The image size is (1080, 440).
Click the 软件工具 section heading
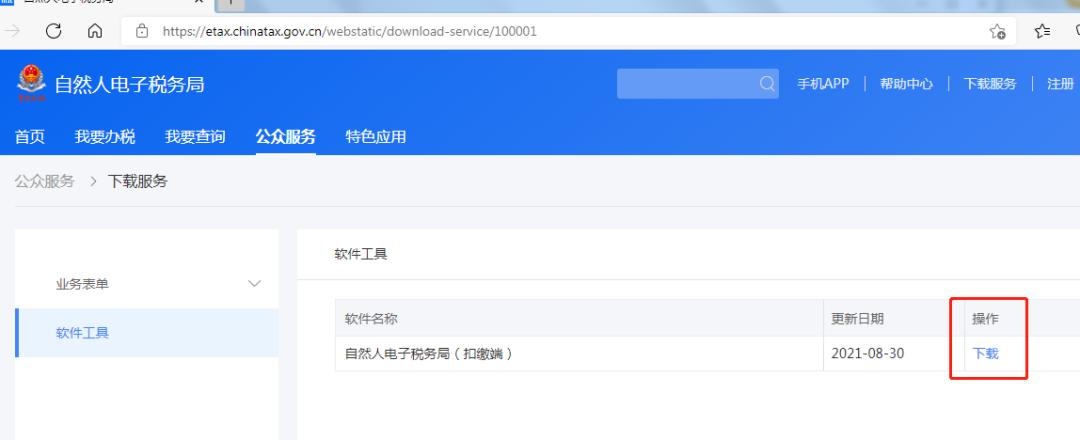pyautogui.click(x=361, y=254)
